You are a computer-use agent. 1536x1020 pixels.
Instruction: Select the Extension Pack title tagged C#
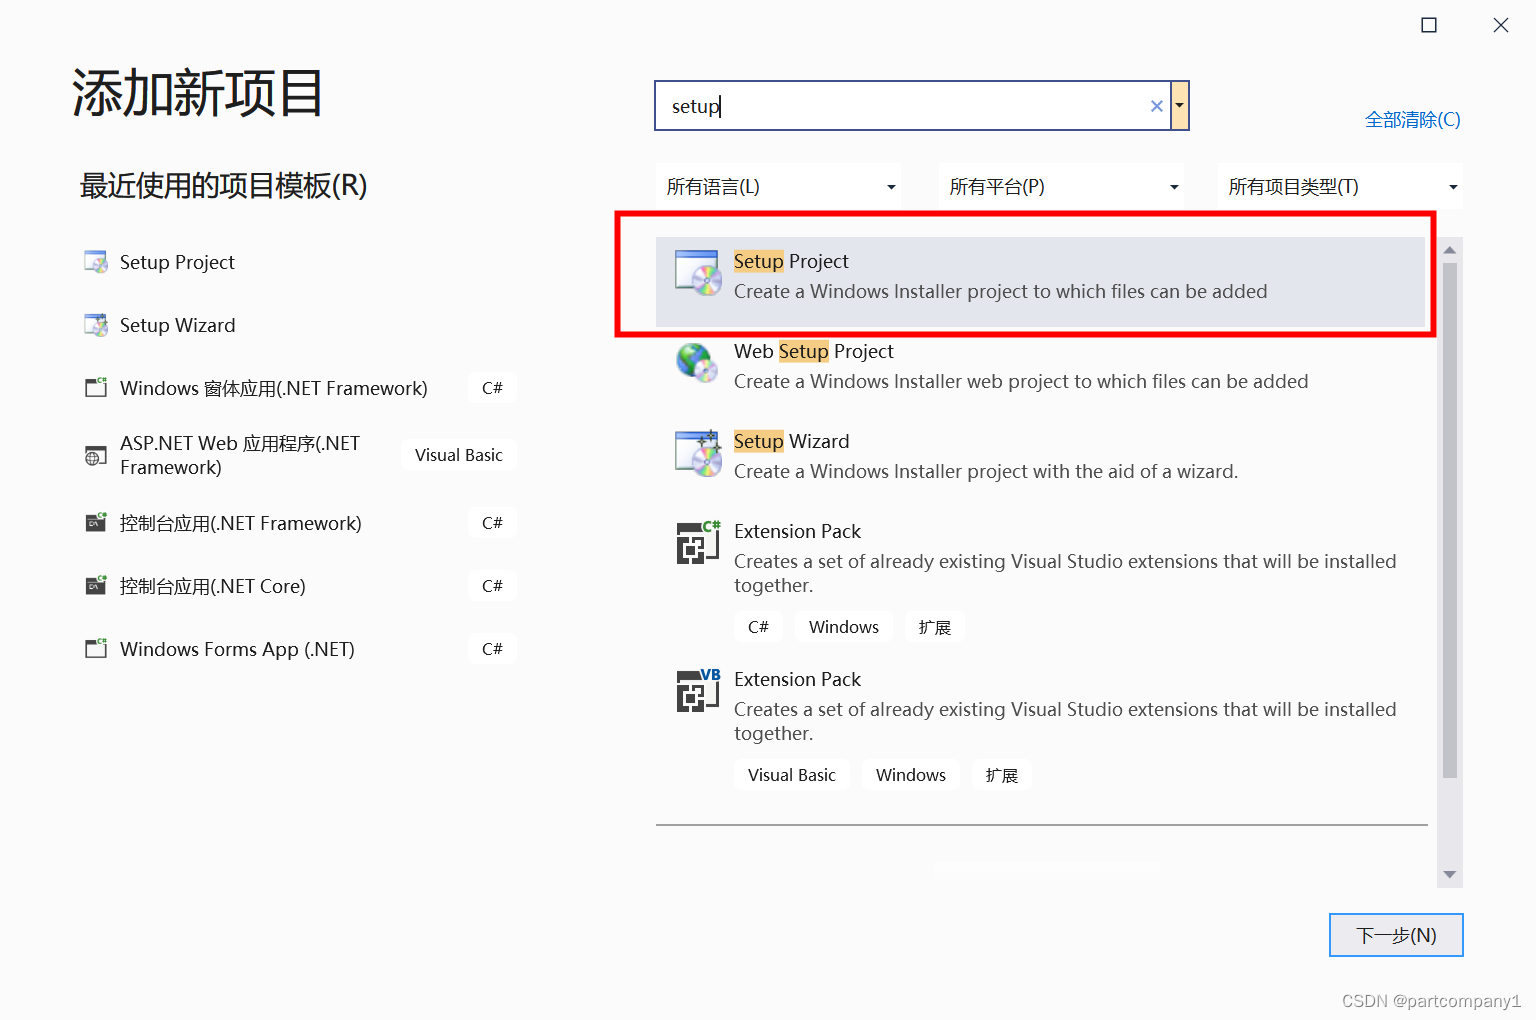click(x=797, y=531)
